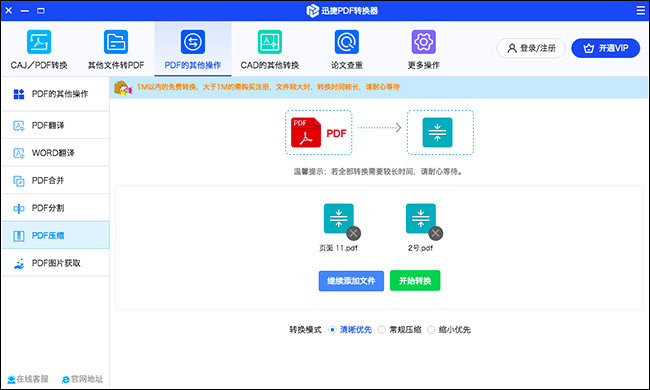Click 继续添加文件 button
Screen dimensions: 650x390
point(351,281)
